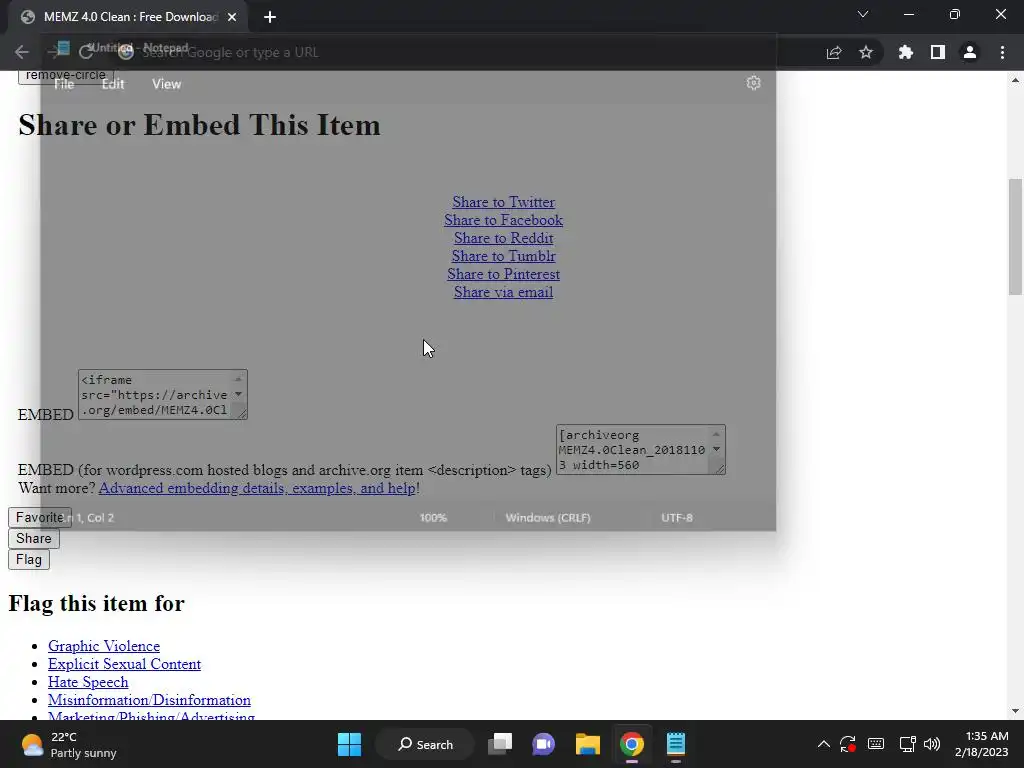1024x768 pixels.
Task: Open the sync tray icon
Action: click(848, 744)
